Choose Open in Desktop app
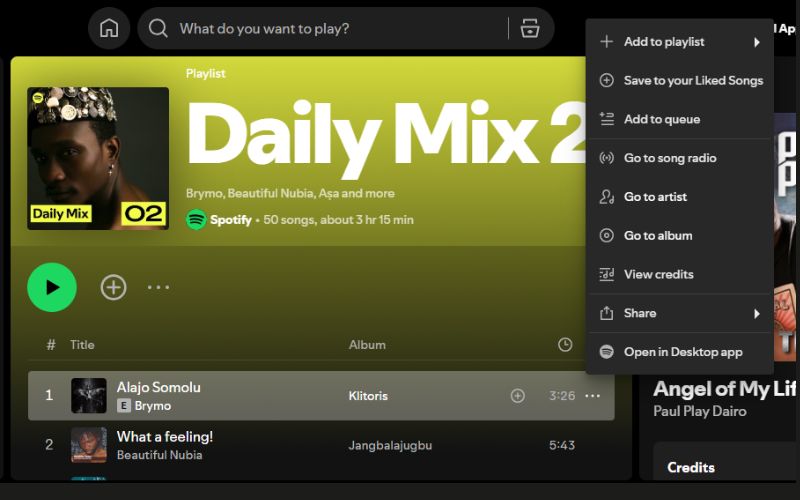Screen dimensions: 800x500 [682, 352]
